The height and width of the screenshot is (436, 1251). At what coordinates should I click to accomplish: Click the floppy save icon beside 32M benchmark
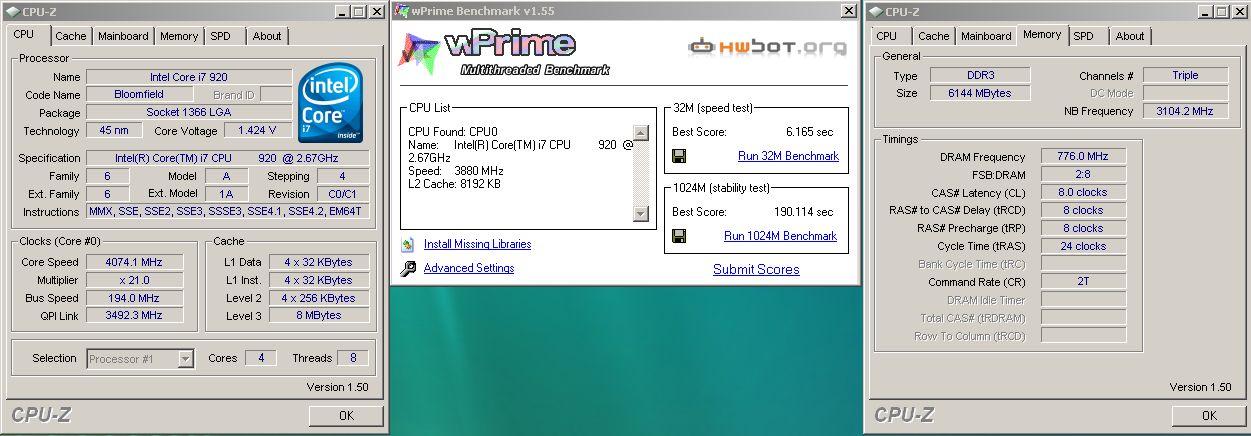tap(679, 156)
